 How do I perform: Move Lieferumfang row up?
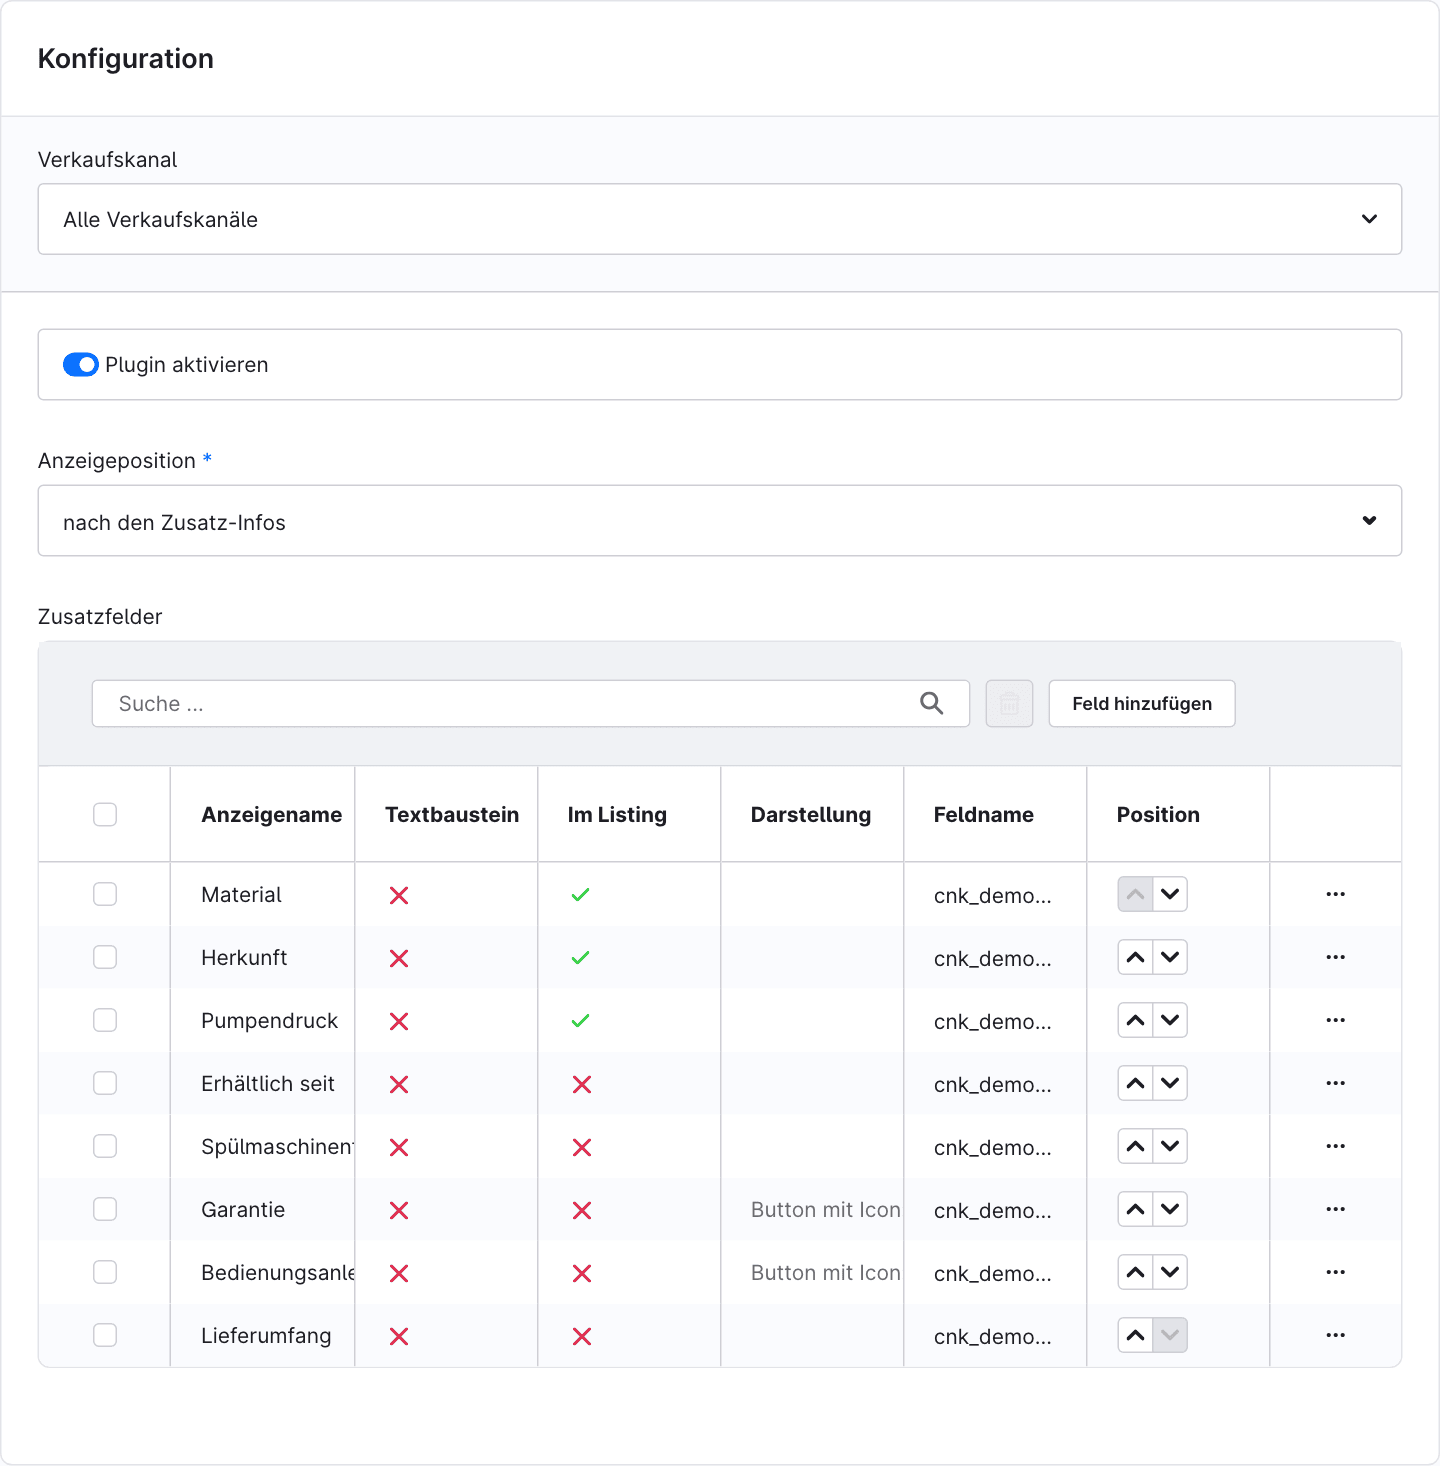tap(1135, 1335)
